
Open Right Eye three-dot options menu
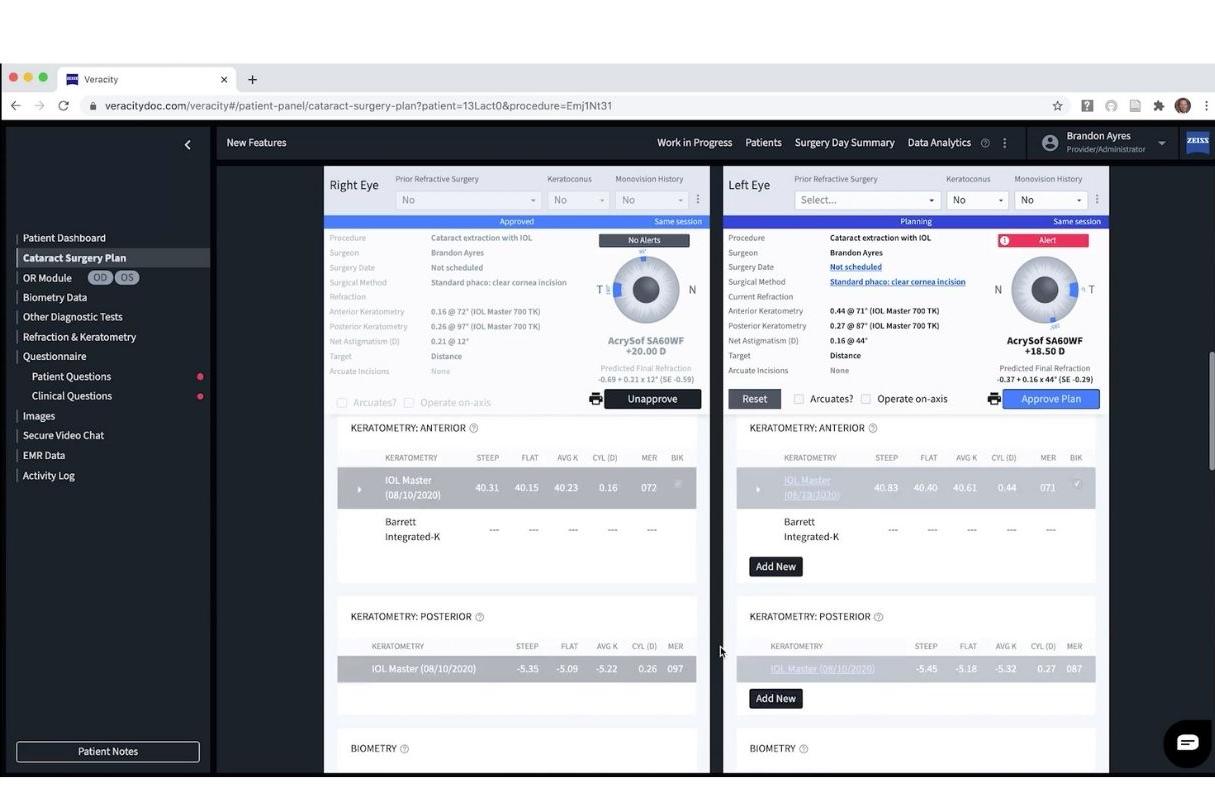pos(698,200)
